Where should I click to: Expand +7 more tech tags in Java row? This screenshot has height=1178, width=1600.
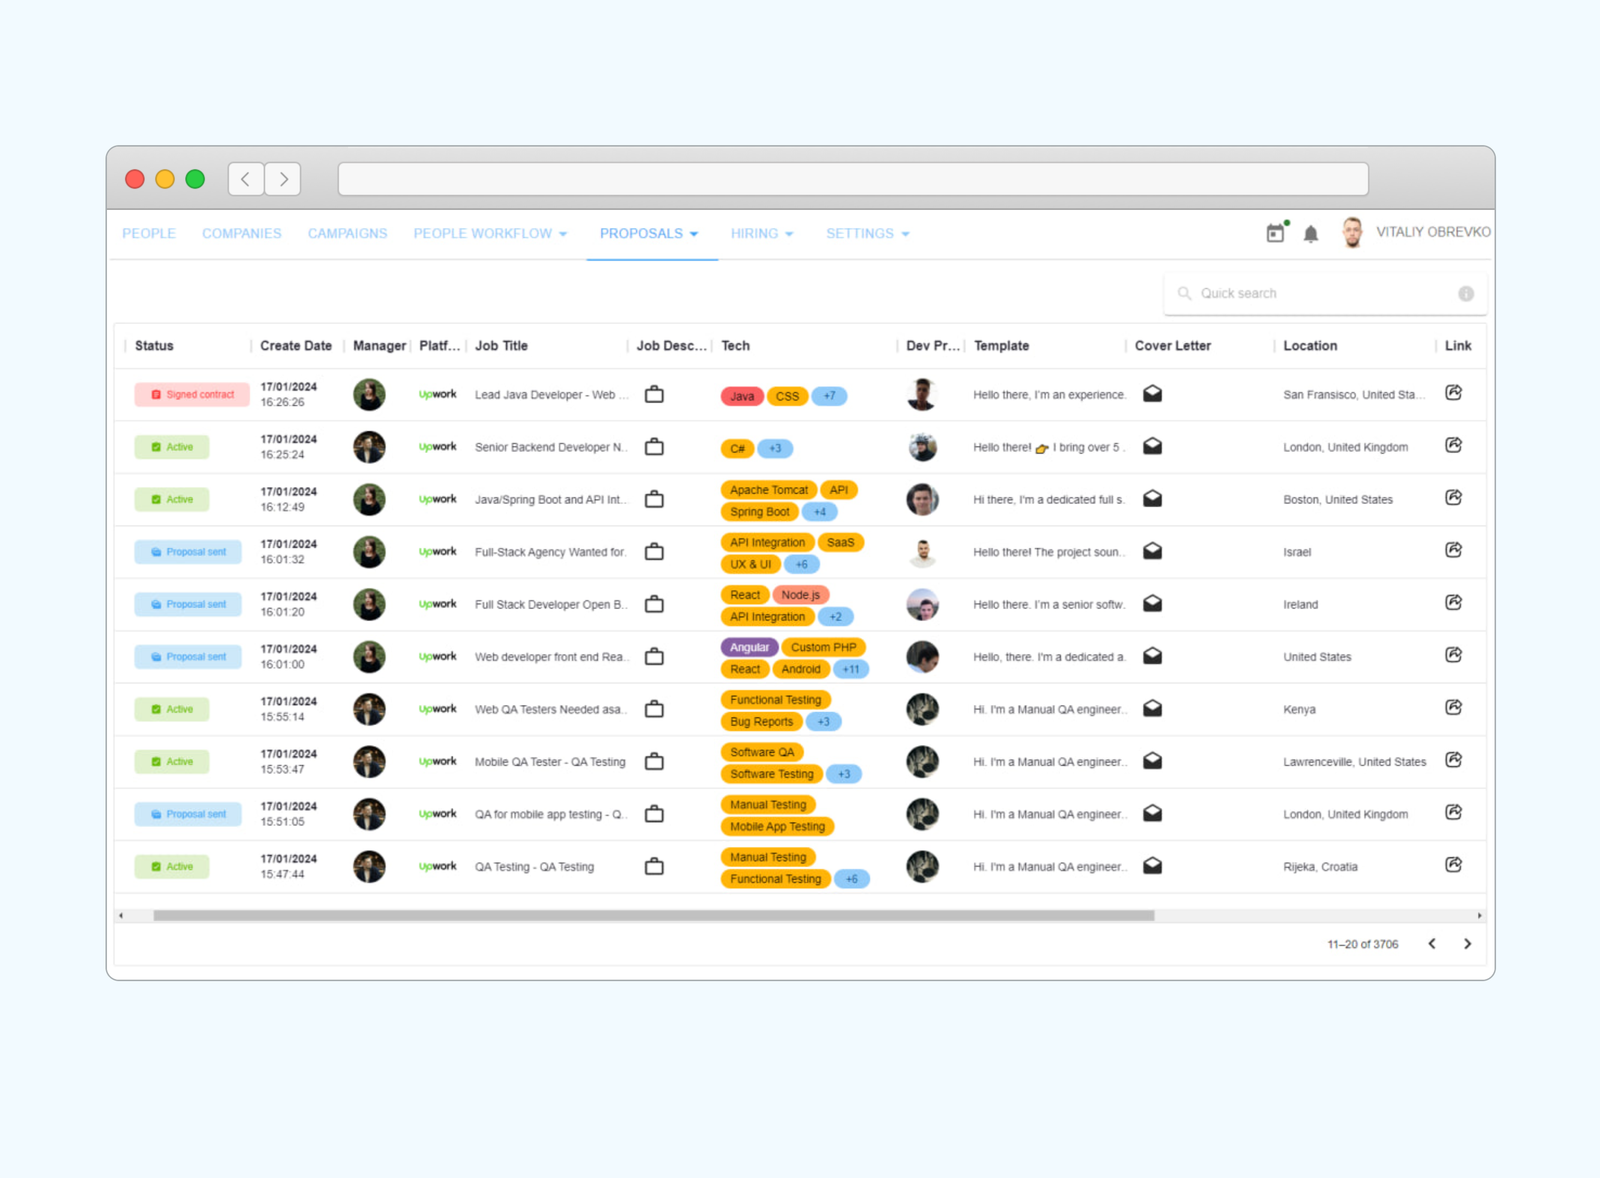829,396
